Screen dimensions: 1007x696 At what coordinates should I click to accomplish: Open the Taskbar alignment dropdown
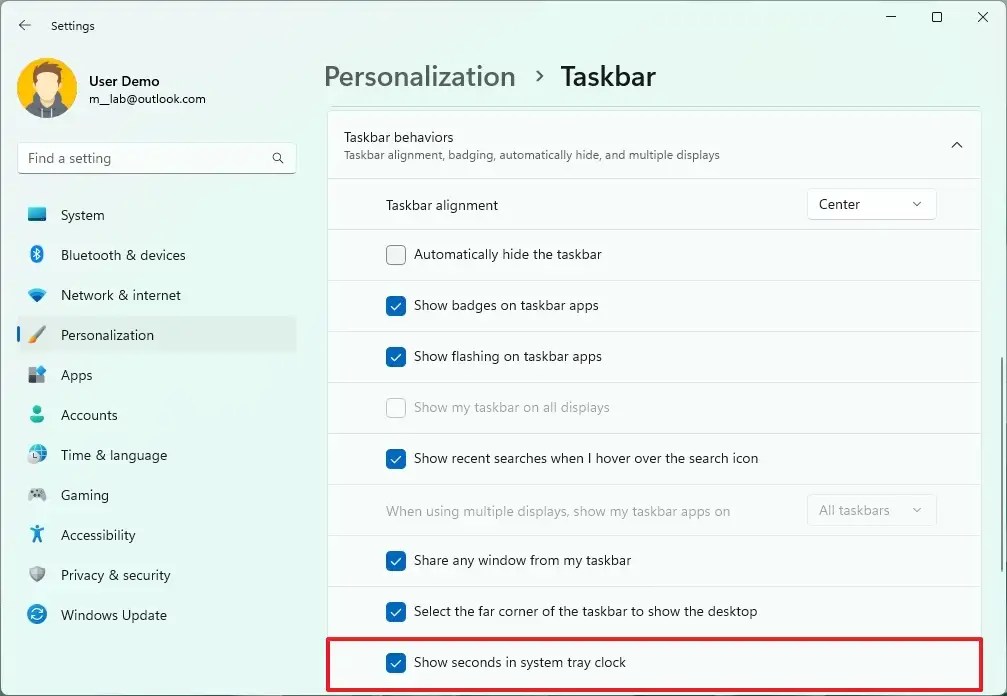[x=870, y=204]
